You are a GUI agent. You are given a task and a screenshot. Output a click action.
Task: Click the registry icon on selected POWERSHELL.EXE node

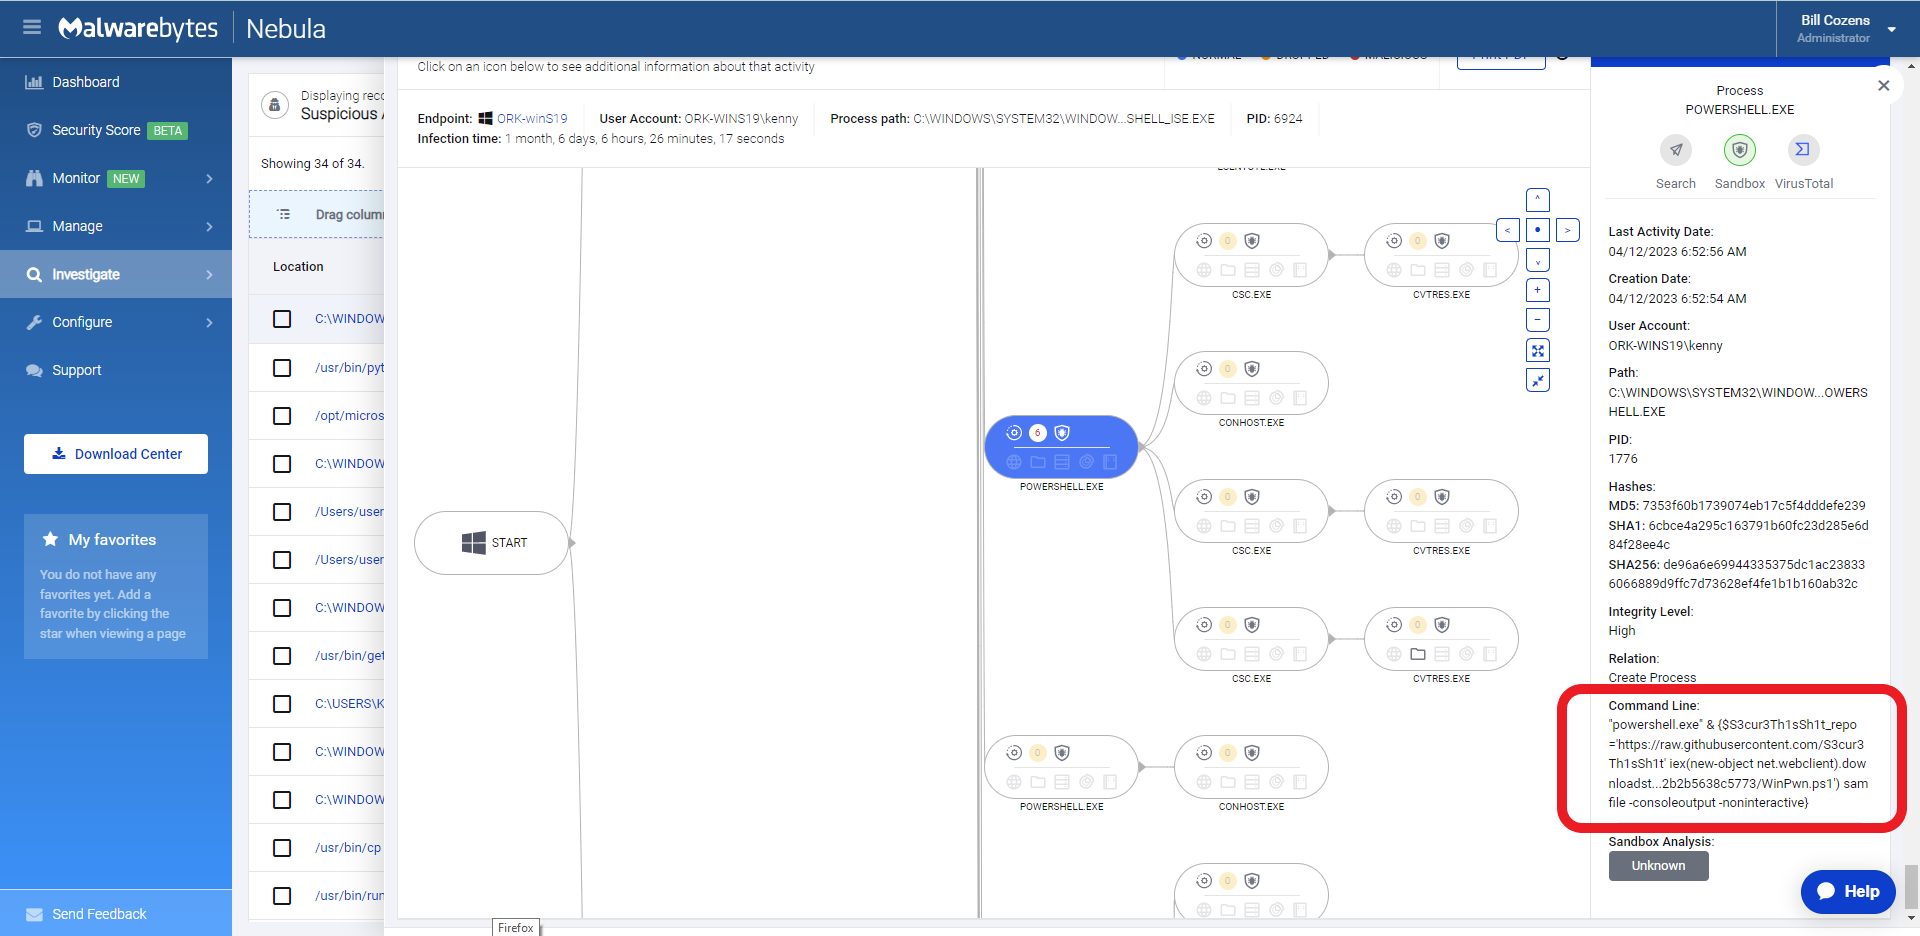1062,462
